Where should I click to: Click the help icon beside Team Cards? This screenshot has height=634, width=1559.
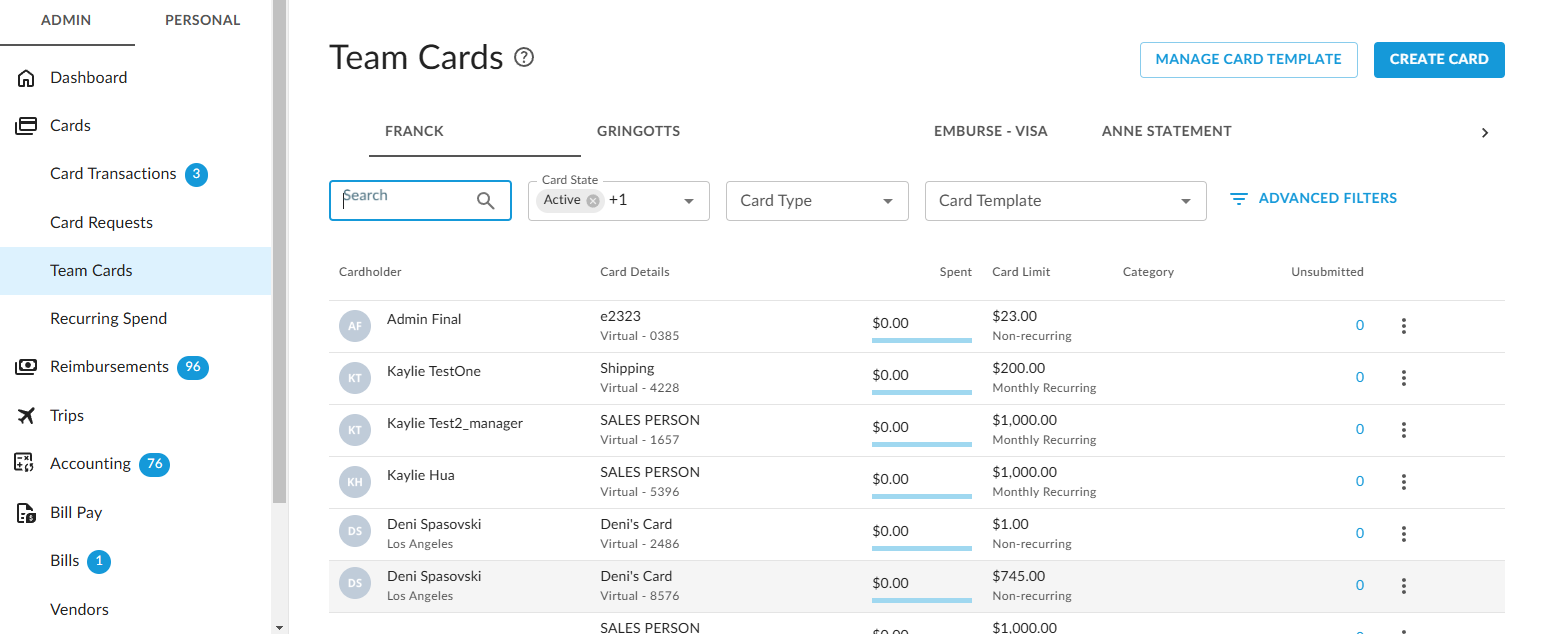click(524, 58)
